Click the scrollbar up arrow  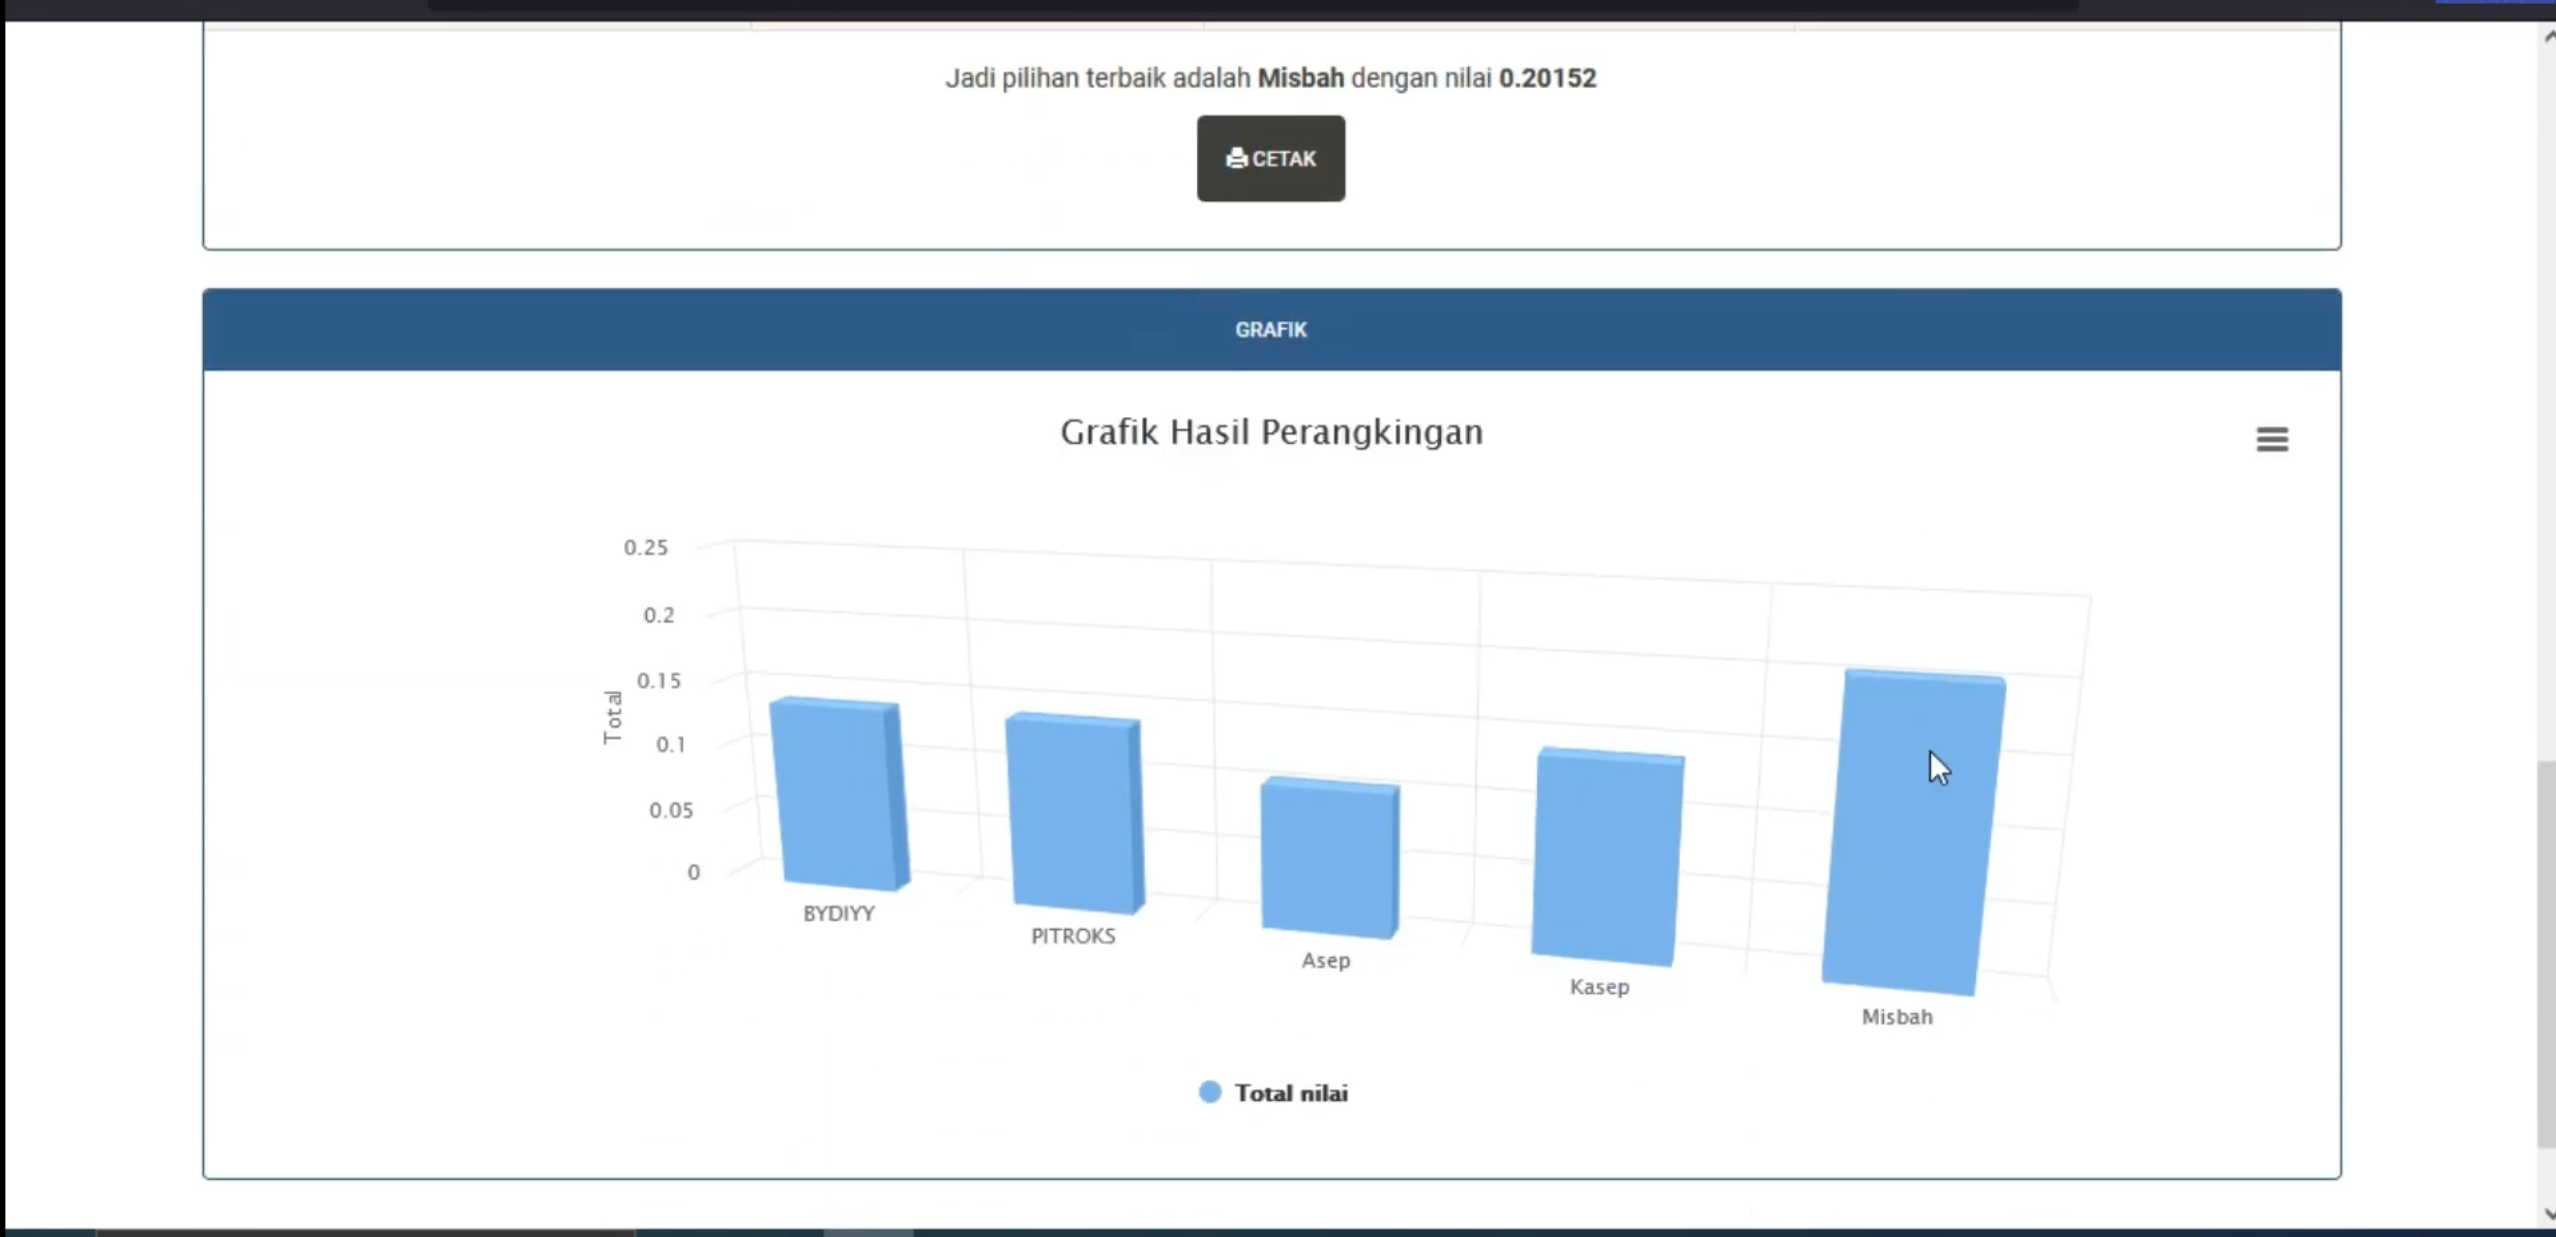[x=2548, y=37]
